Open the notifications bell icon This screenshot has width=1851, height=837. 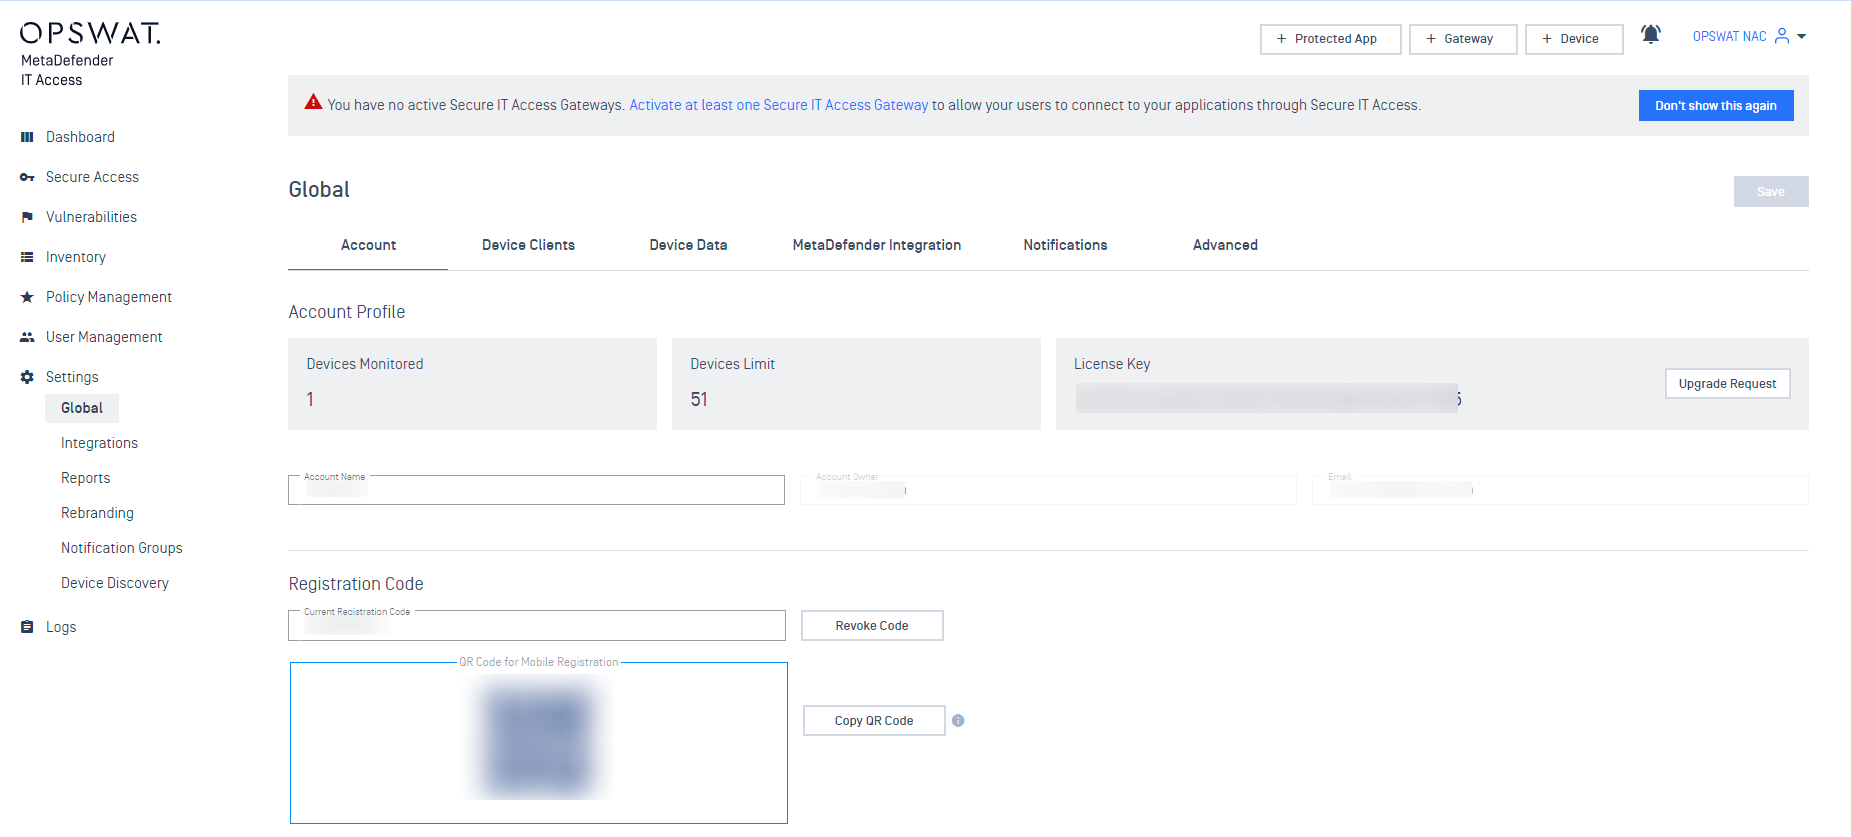click(x=1651, y=35)
